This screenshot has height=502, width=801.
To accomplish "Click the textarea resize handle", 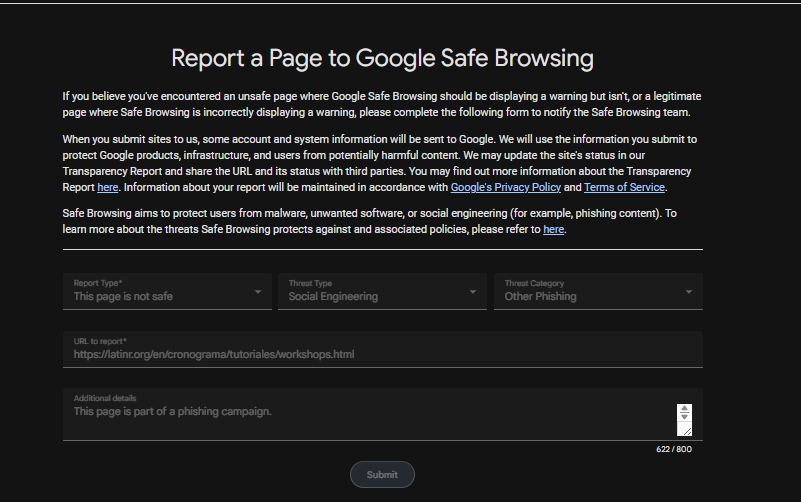I will coord(687,432).
